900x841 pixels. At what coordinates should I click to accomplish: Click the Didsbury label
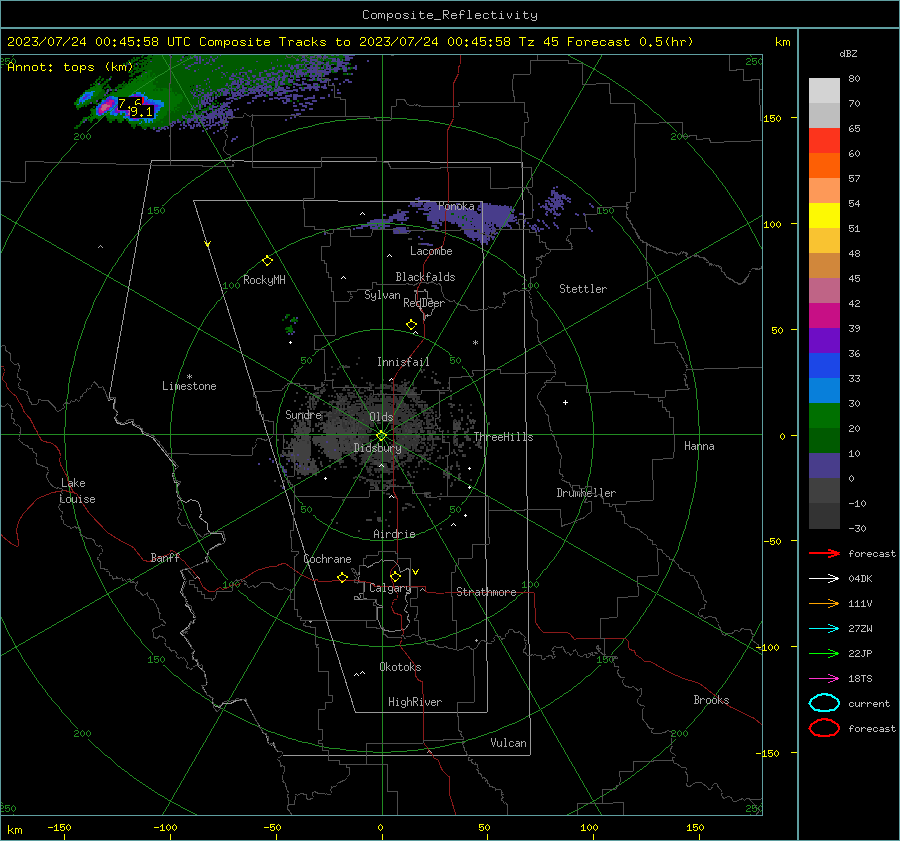tap(377, 448)
